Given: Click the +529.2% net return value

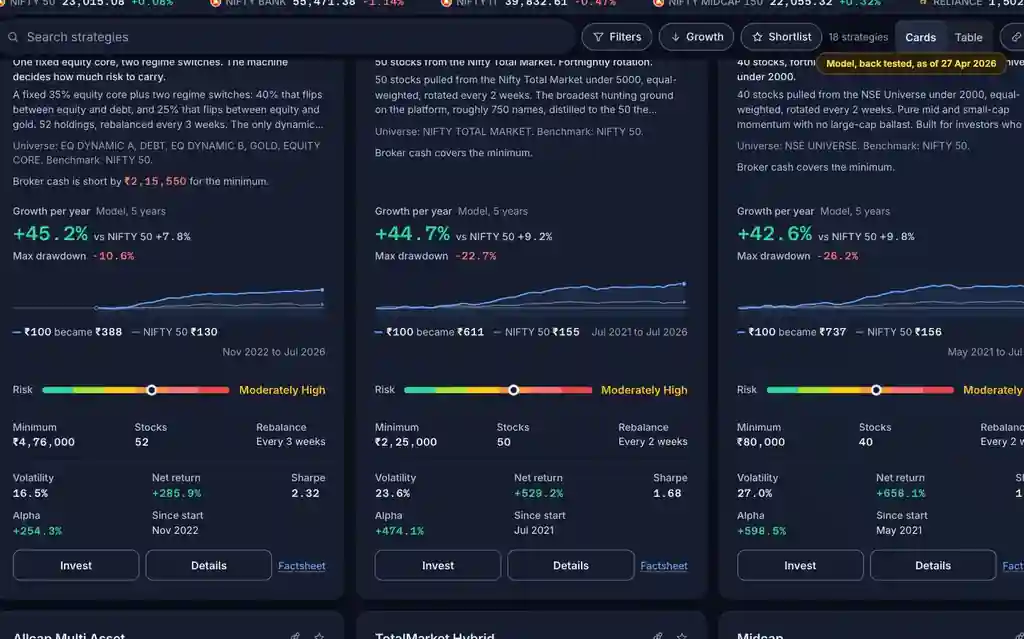Looking at the screenshot, I should [x=538, y=493].
